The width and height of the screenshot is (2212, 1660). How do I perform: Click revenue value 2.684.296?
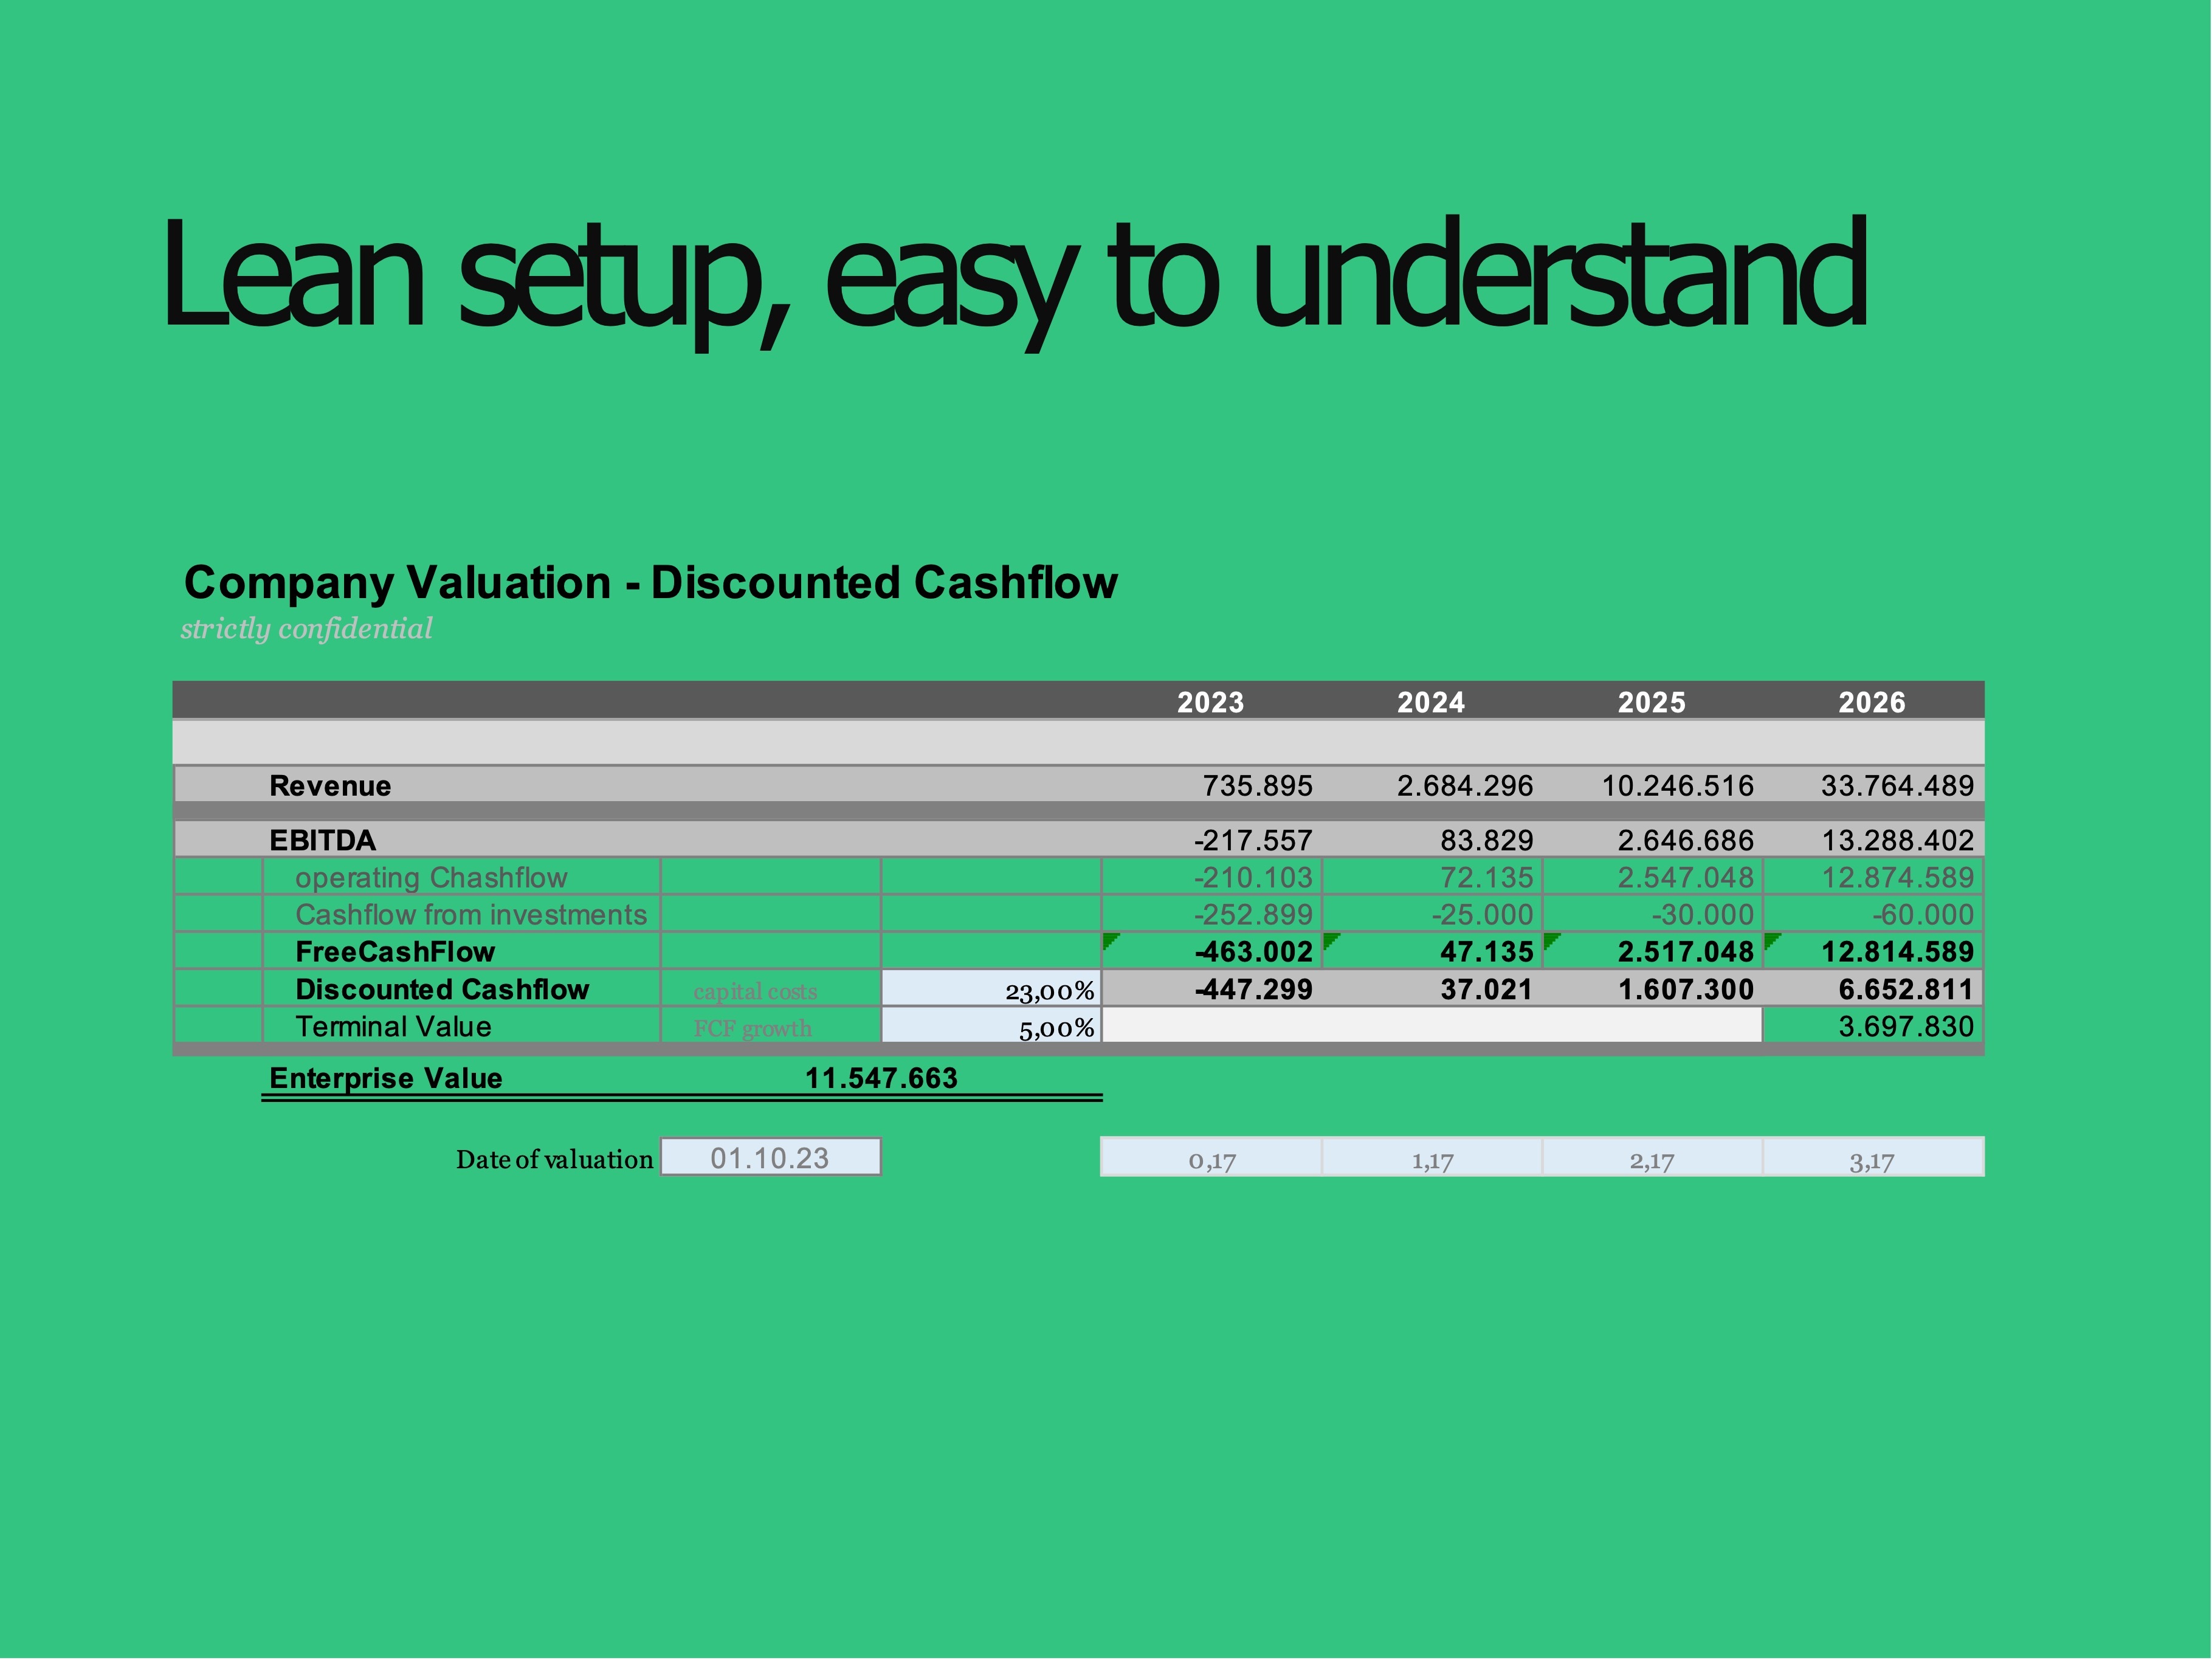click(x=1465, y=786)
